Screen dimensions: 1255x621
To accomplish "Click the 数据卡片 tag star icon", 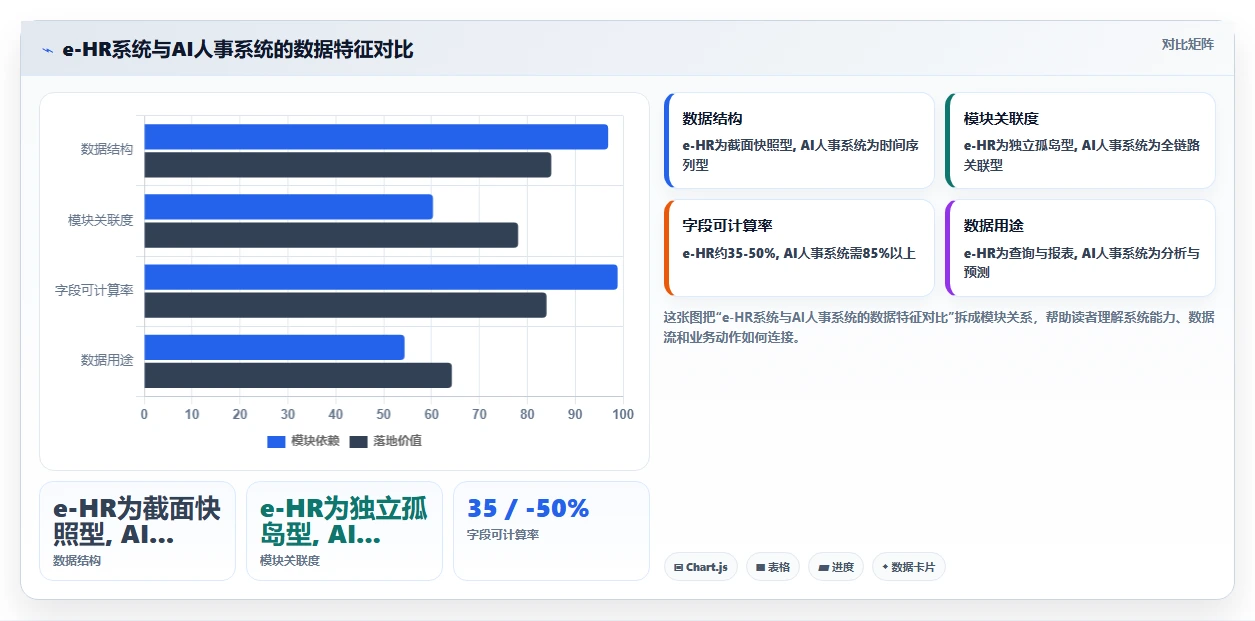I will (885, 567).
